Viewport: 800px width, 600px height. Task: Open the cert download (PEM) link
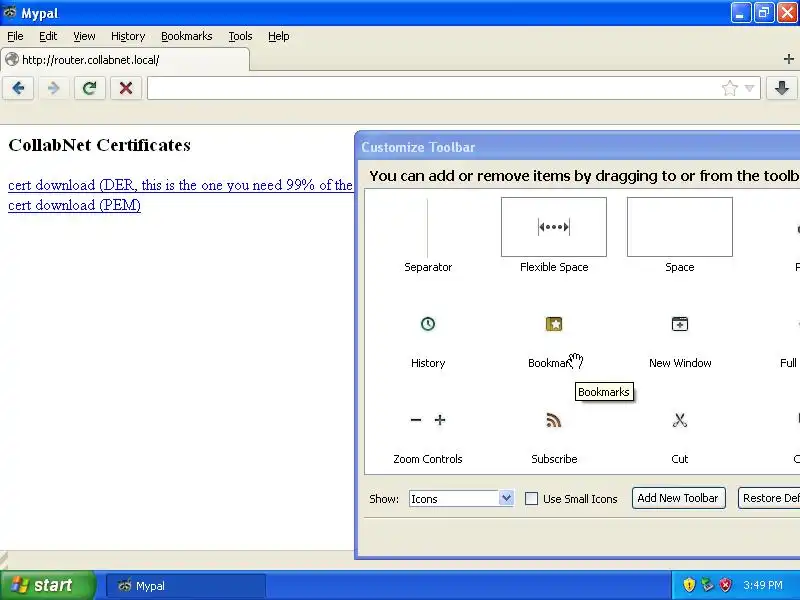74,205
